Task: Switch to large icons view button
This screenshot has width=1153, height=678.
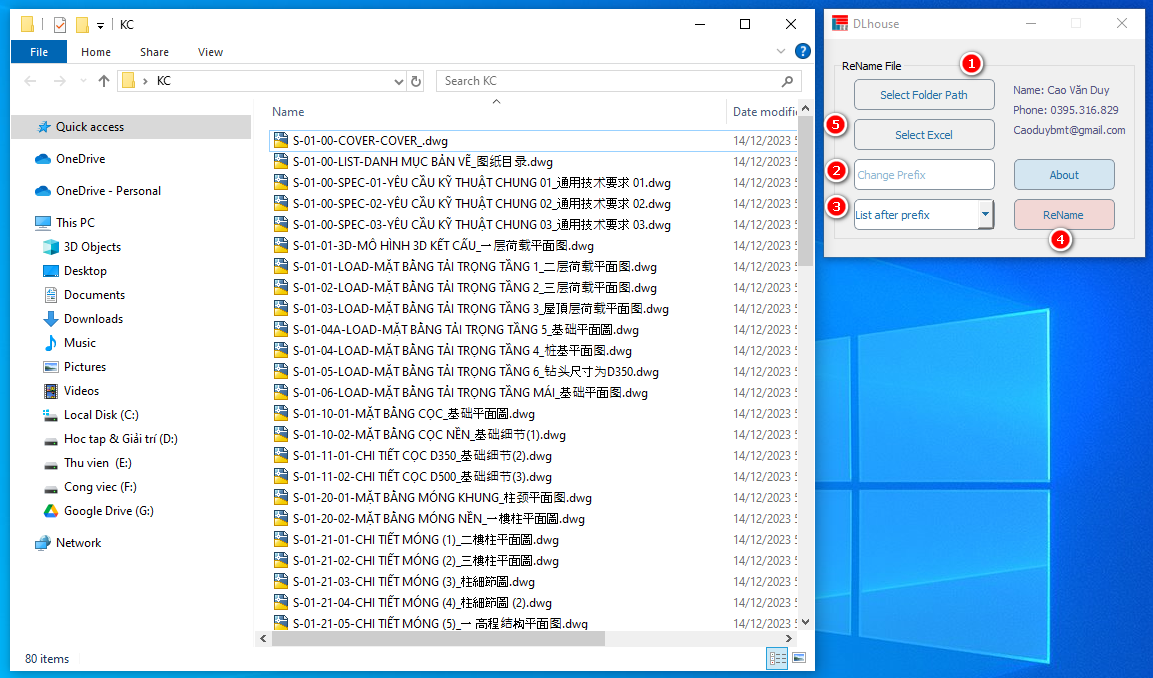Action: pyautogui.click(x=799, y=658)
